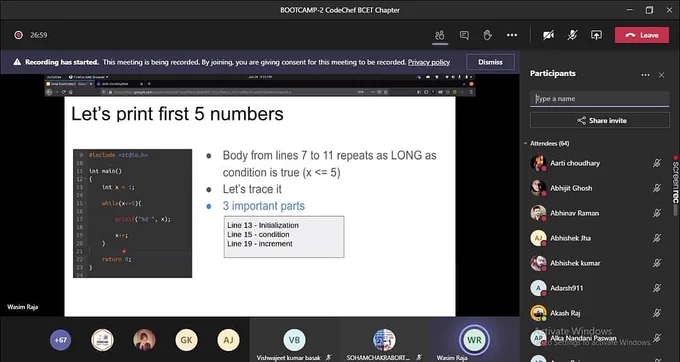Click the AJ avatar beside Abhishek Jha

[x=538, y=238]
